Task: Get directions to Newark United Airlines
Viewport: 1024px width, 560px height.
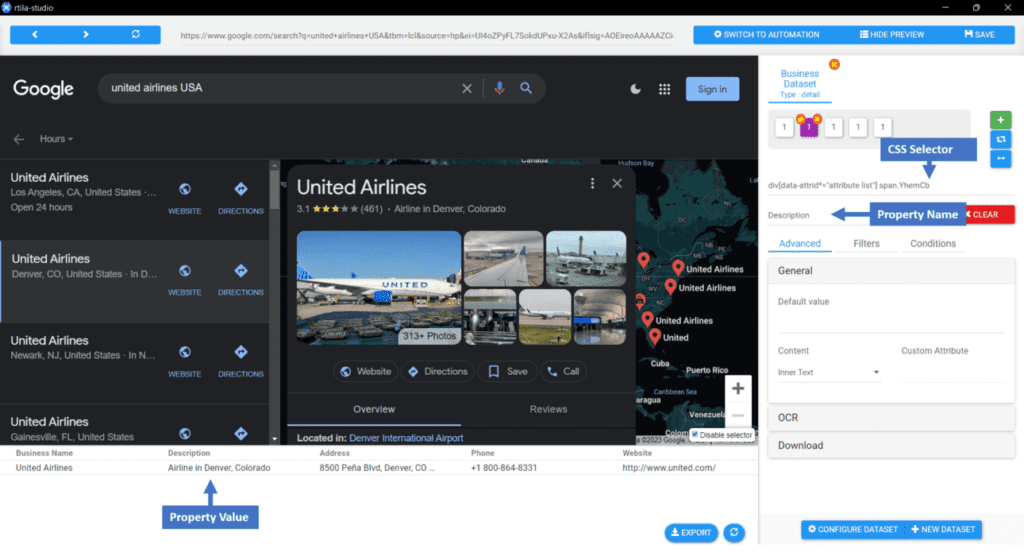Action: (x=241, y=362)
